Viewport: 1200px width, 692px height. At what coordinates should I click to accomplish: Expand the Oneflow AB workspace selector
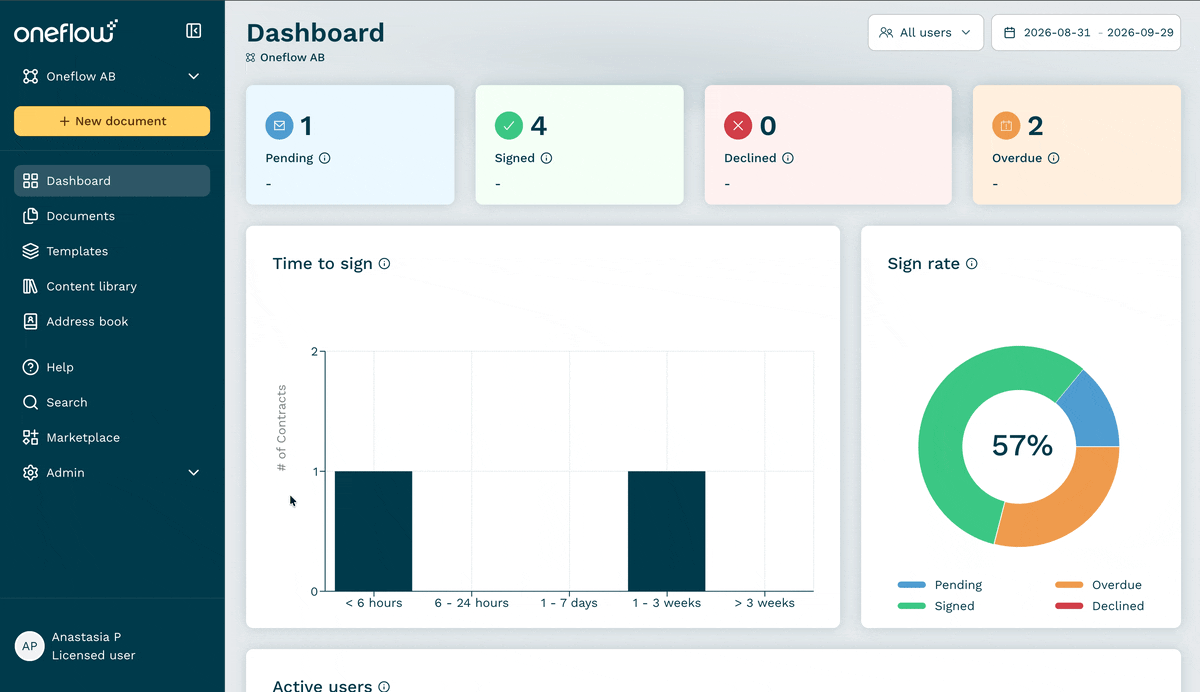click(112, 76)
